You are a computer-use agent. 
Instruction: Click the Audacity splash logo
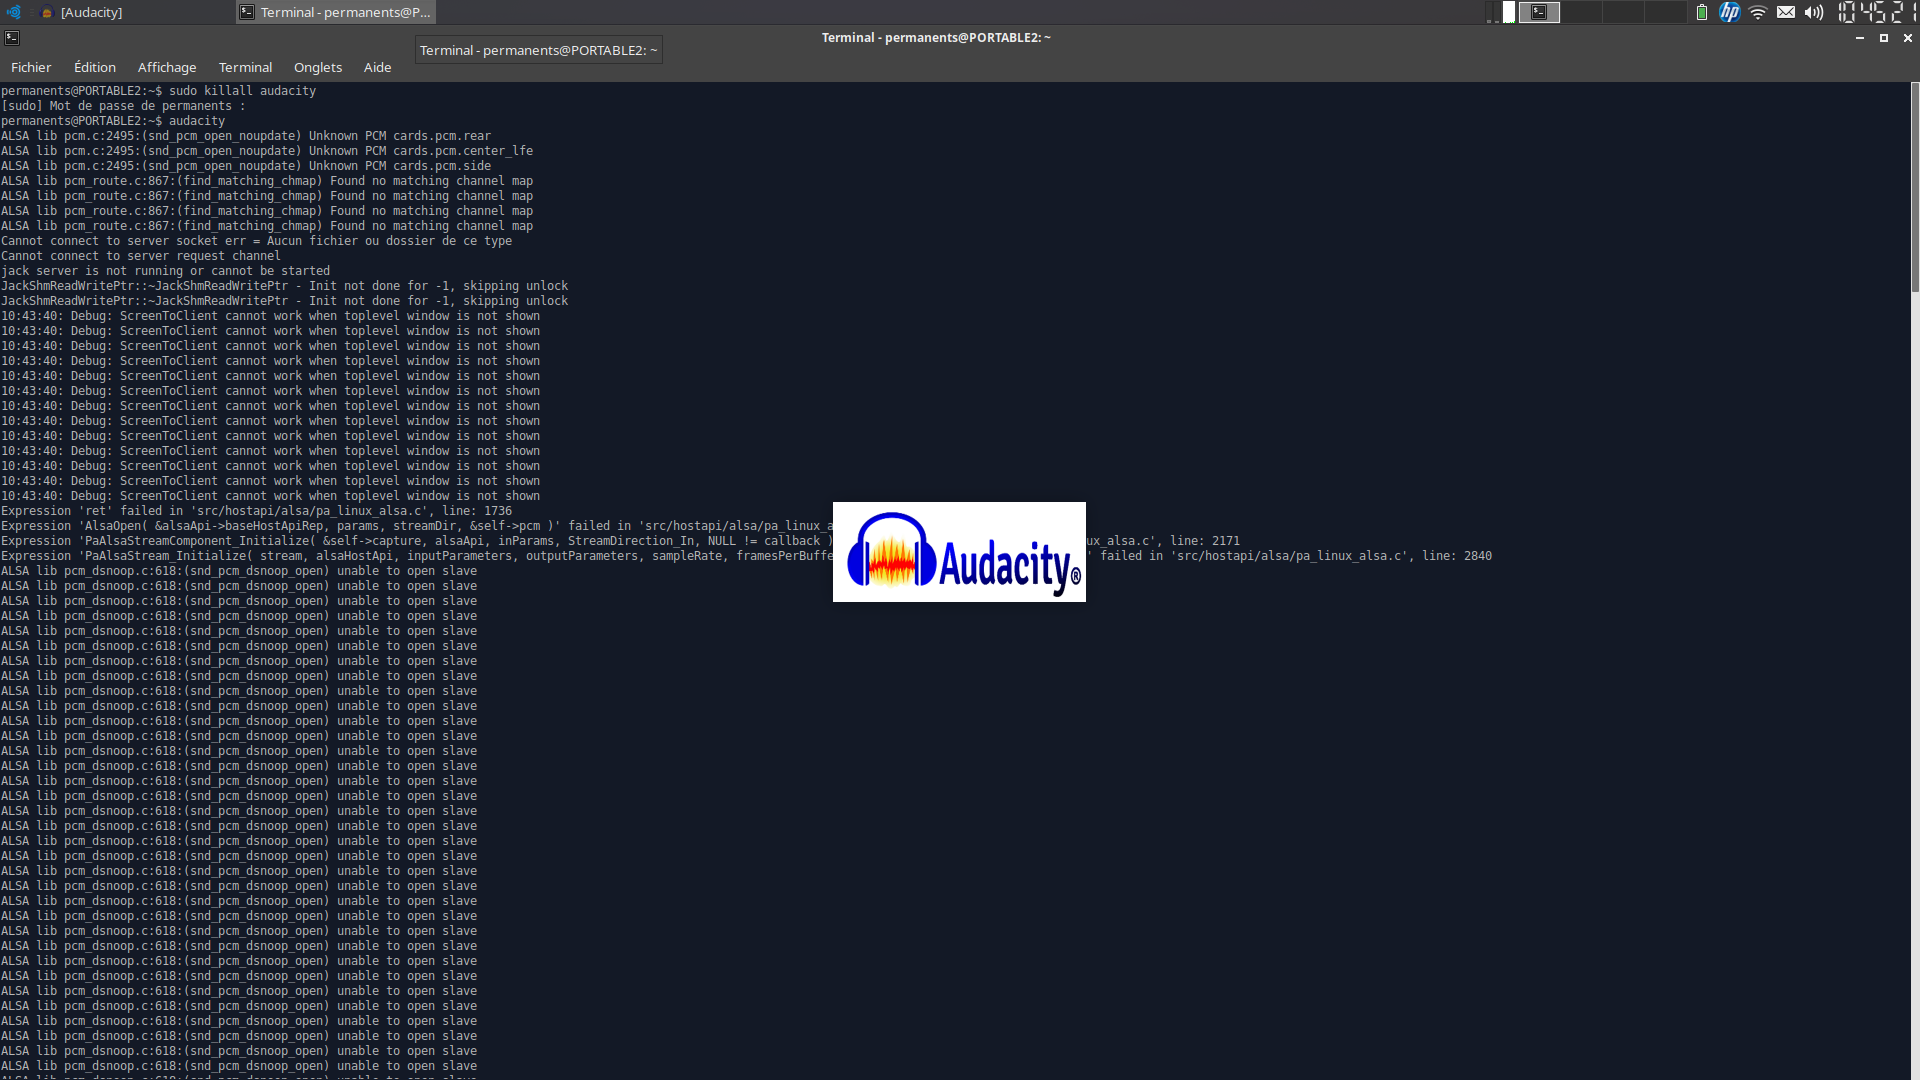point(959,552)
